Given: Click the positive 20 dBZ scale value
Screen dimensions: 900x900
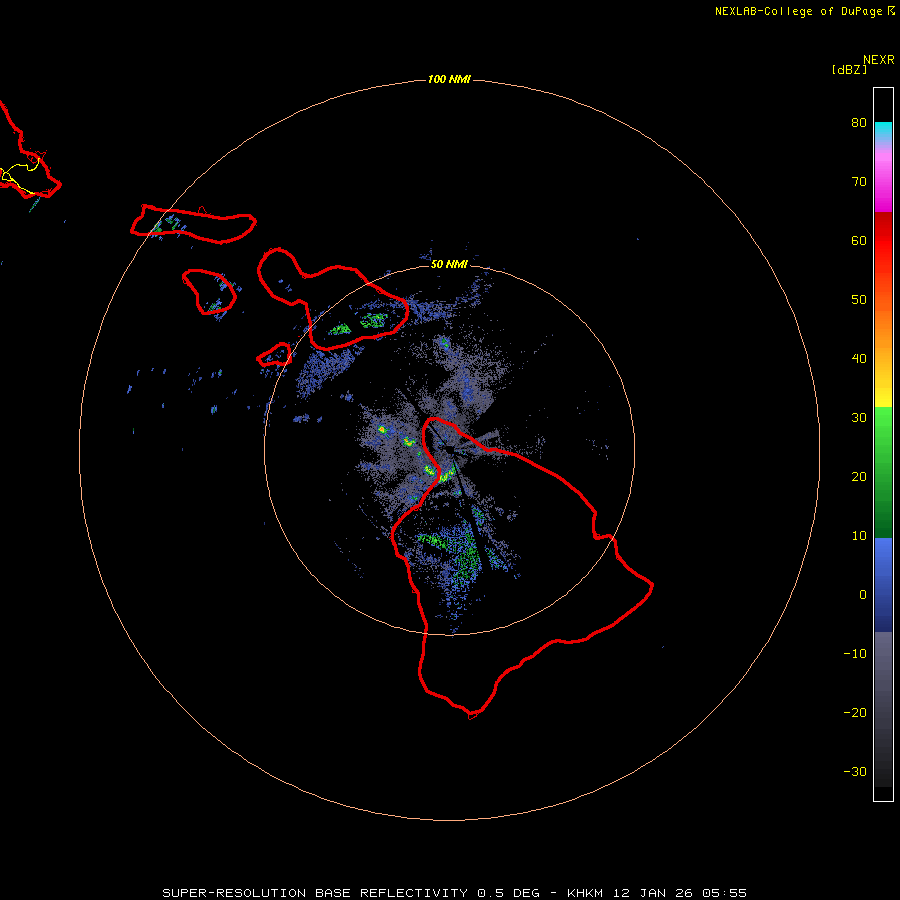Looking at the screenshot, I should click(x=859, y=477).
